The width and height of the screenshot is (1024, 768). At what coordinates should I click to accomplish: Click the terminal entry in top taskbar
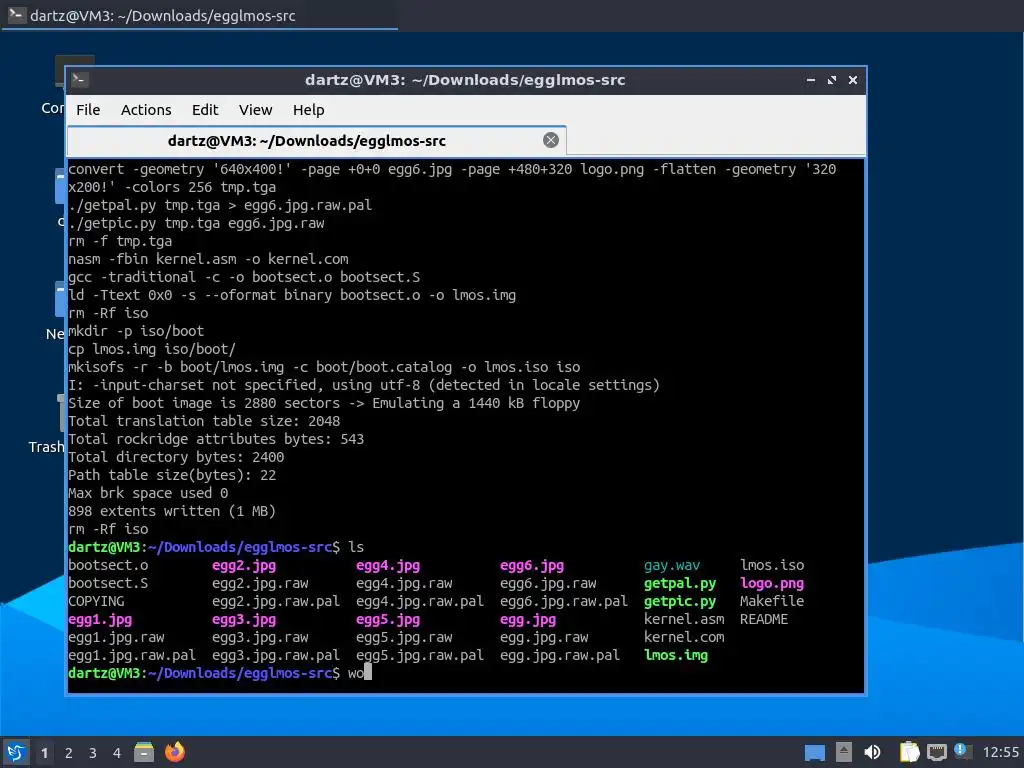pos(199,15)
